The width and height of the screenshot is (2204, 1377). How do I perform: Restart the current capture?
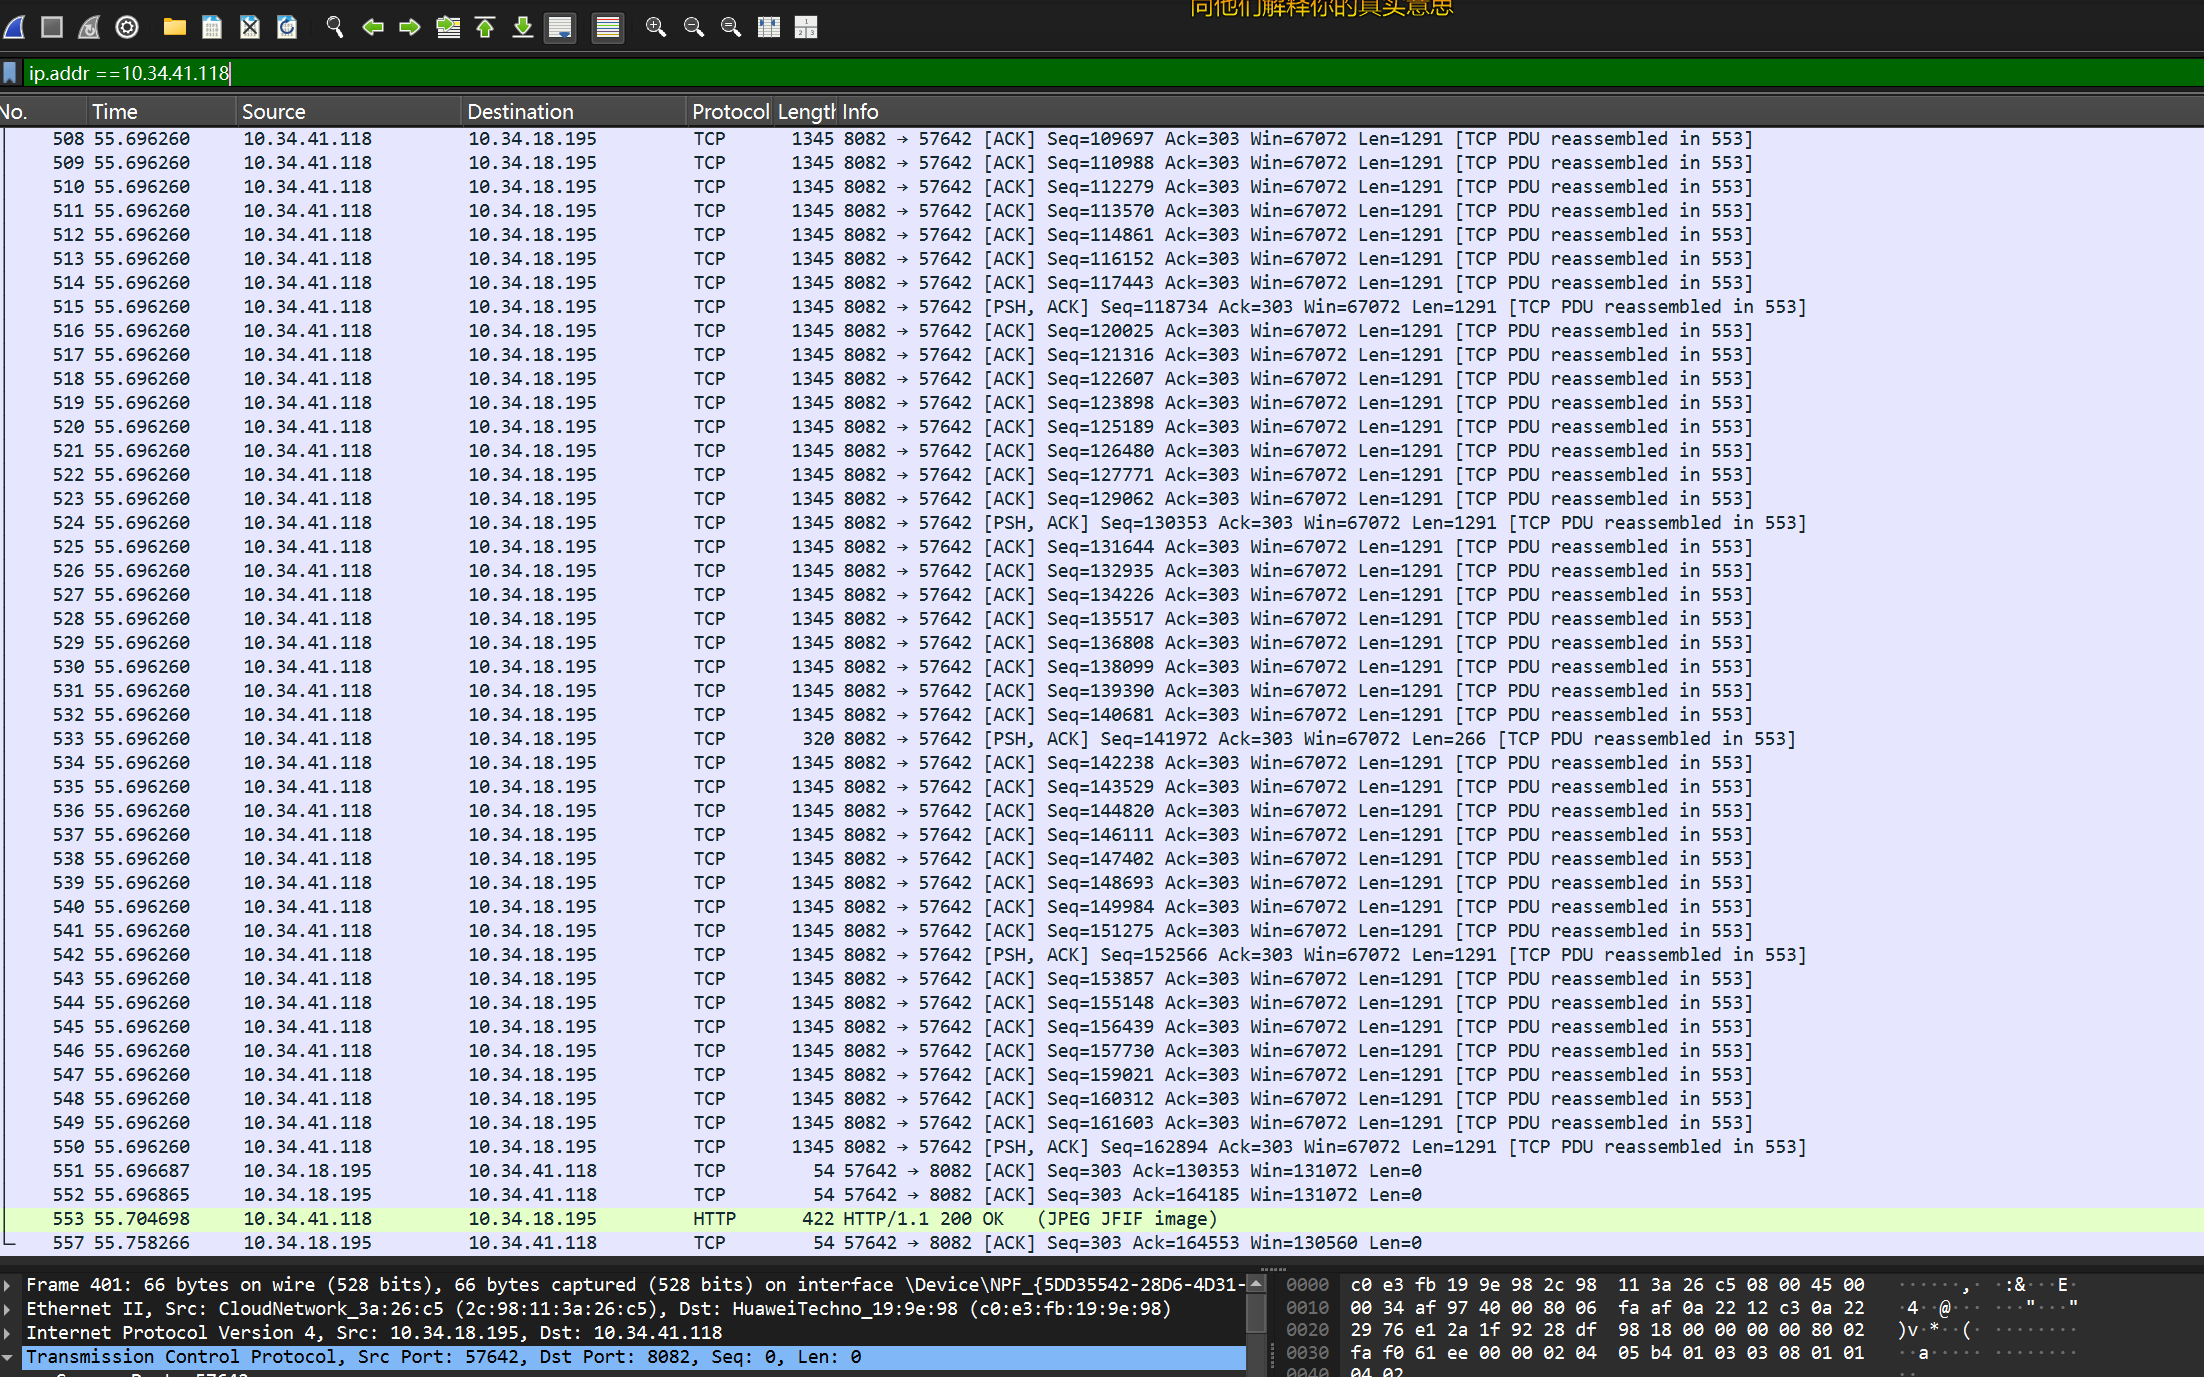tap(89, 27)
